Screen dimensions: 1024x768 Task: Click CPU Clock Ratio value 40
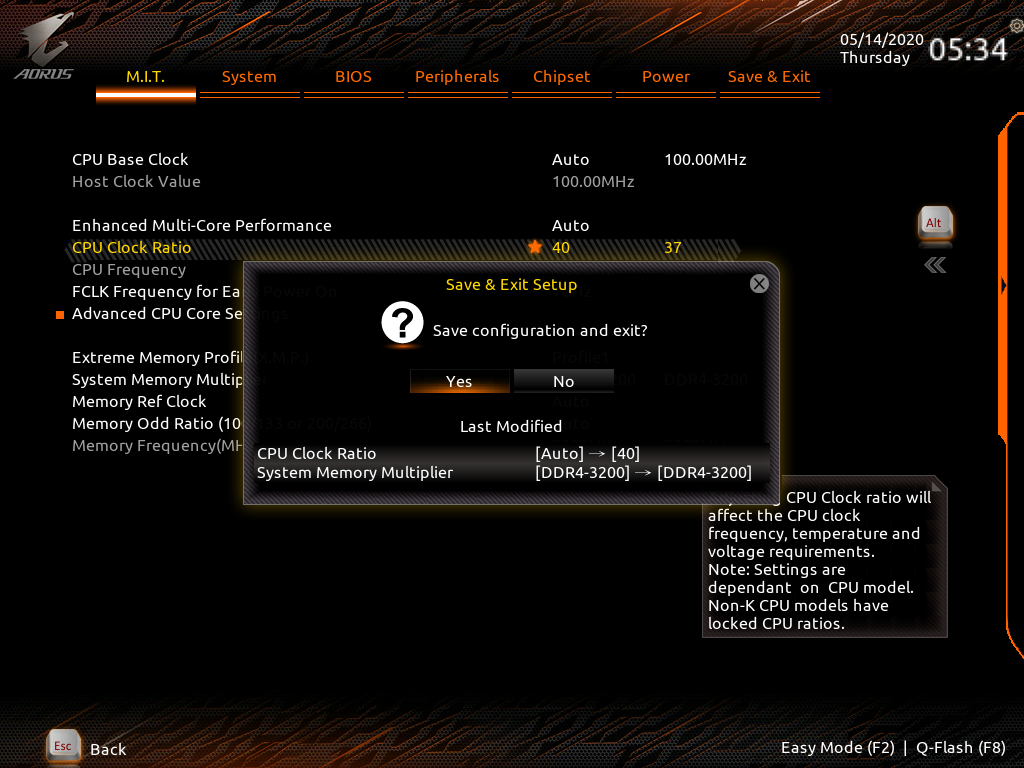tap(561, 248)
